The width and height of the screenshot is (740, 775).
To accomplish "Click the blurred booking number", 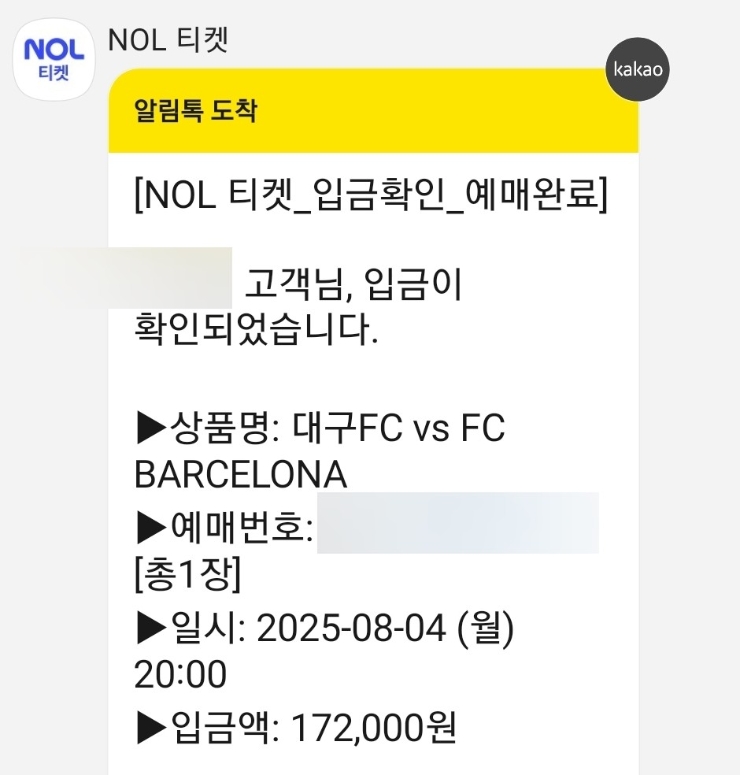I will coord(458,523).
